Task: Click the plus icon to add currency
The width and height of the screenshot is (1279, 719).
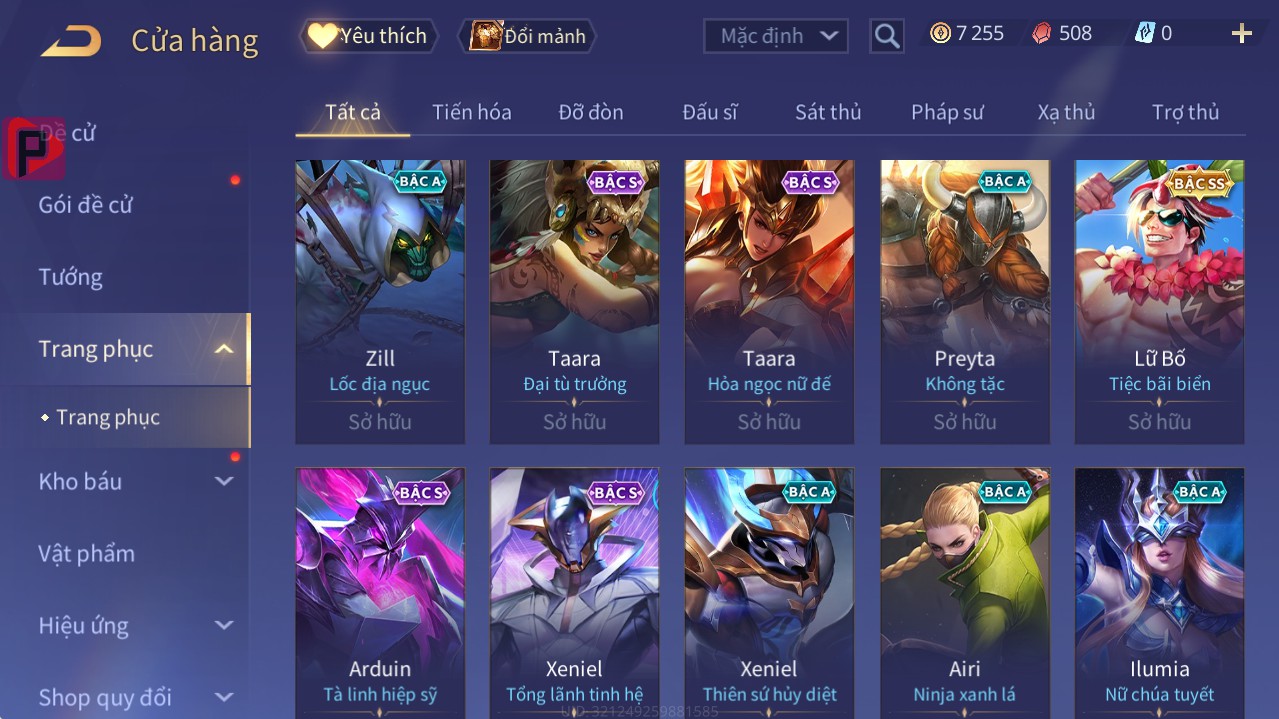Action: click(1241, 34)
